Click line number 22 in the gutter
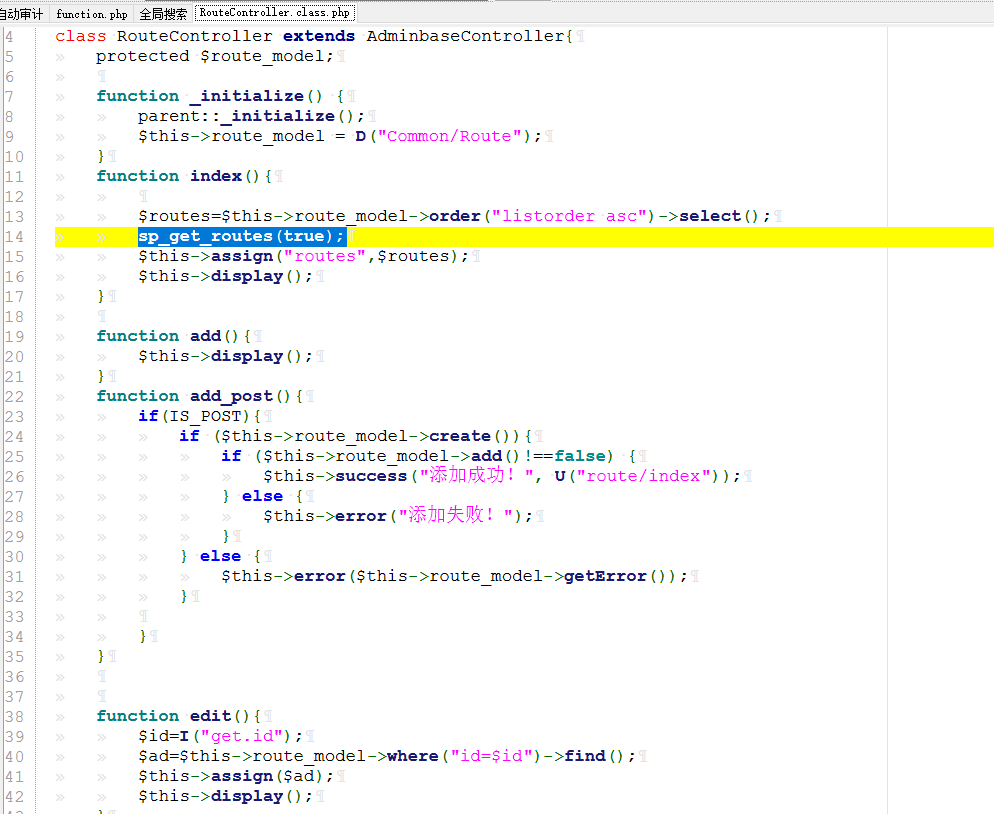The image size is (994, 814). [14, 397]
